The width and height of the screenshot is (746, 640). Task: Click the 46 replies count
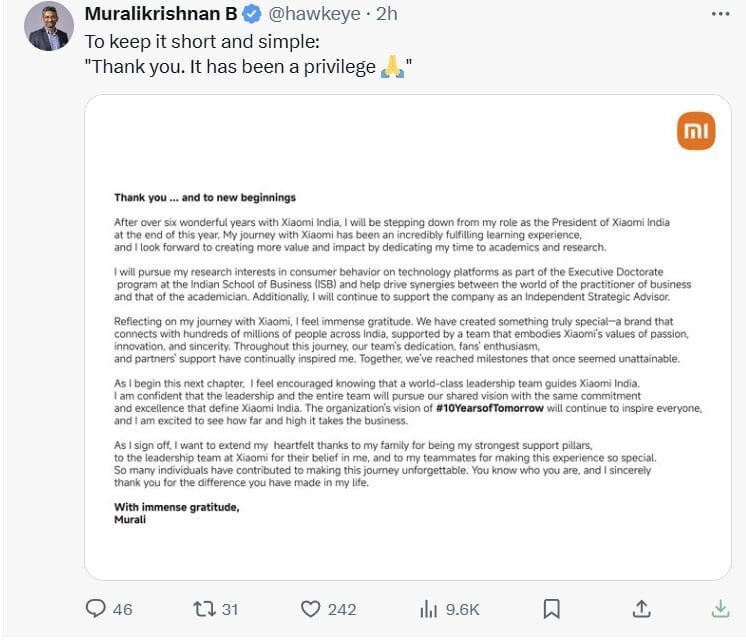point(122,609)
